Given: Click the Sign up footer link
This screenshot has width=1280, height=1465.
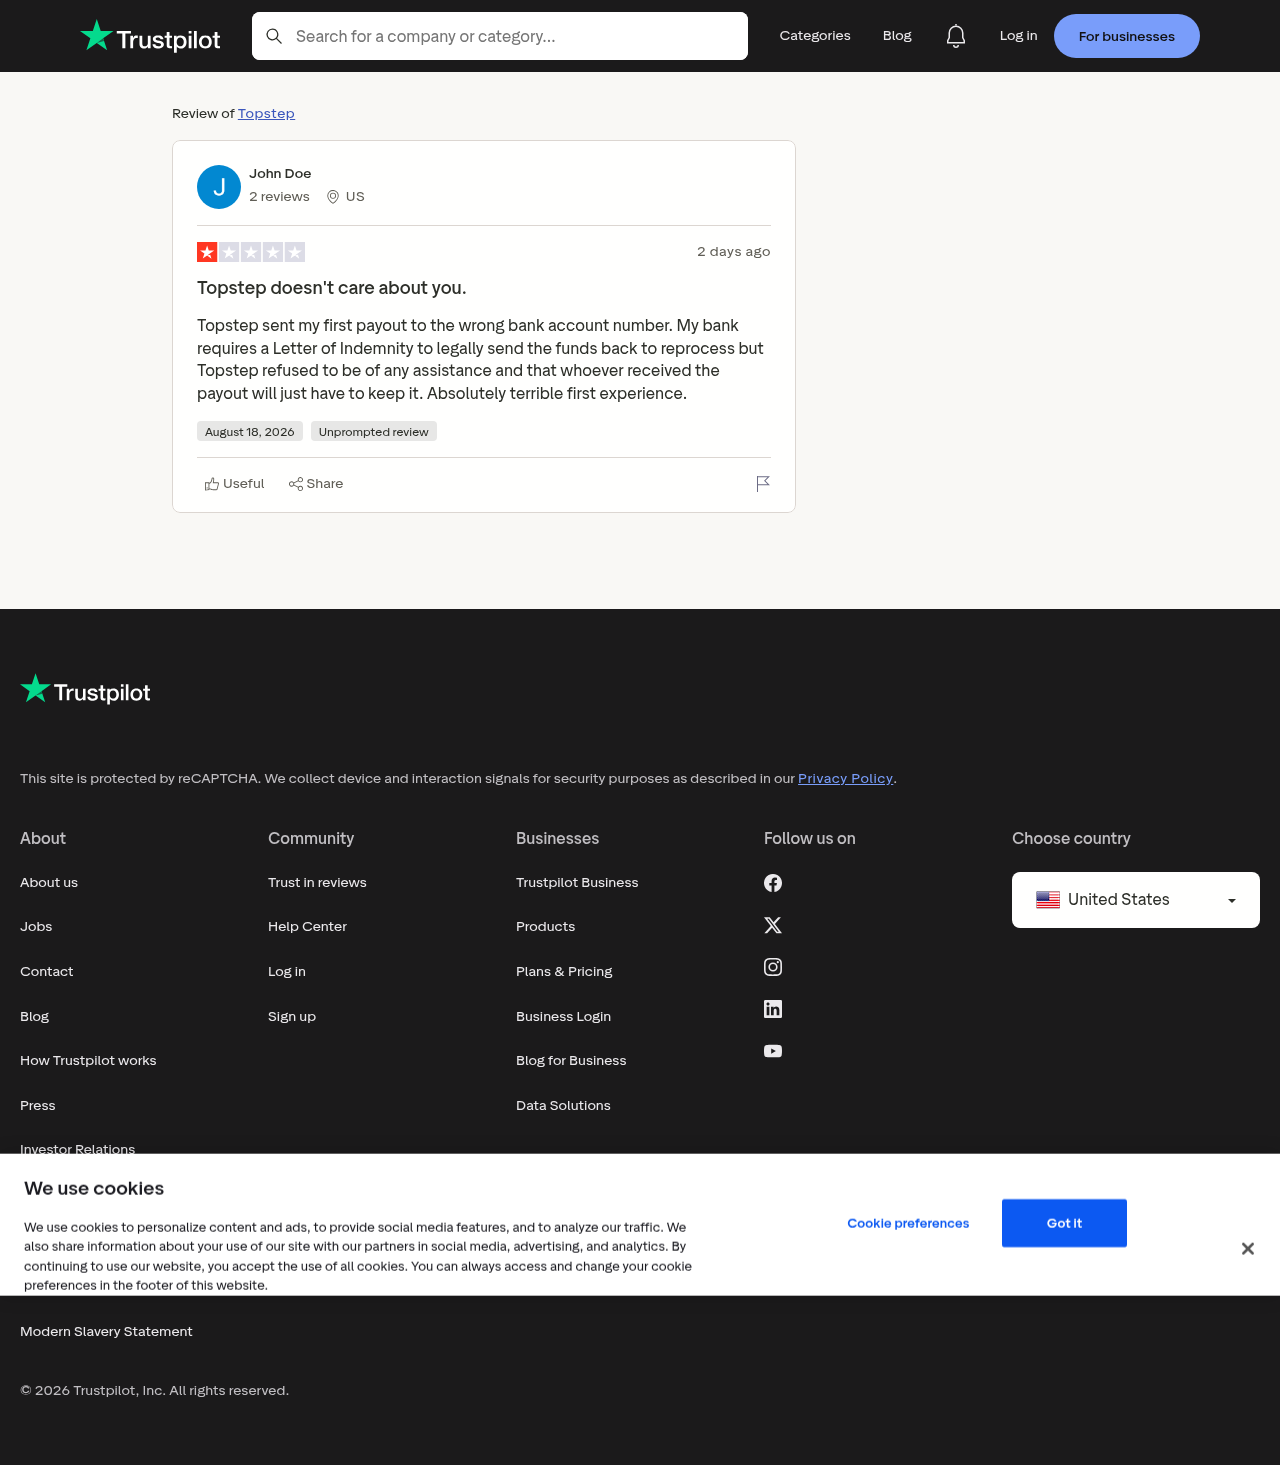Looking at the screenshot, I should point(292,1017).
